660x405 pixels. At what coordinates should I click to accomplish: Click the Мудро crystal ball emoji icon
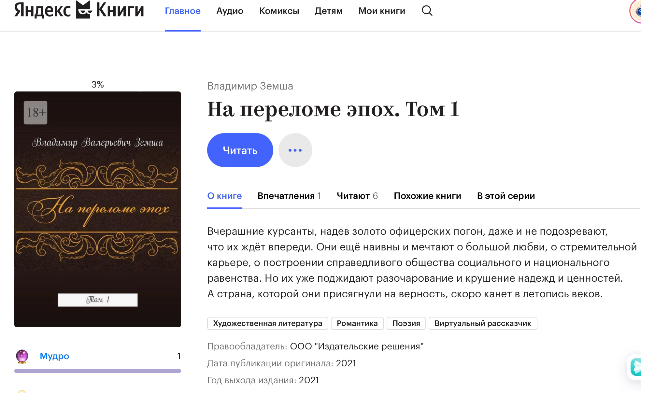click(22, 356)
